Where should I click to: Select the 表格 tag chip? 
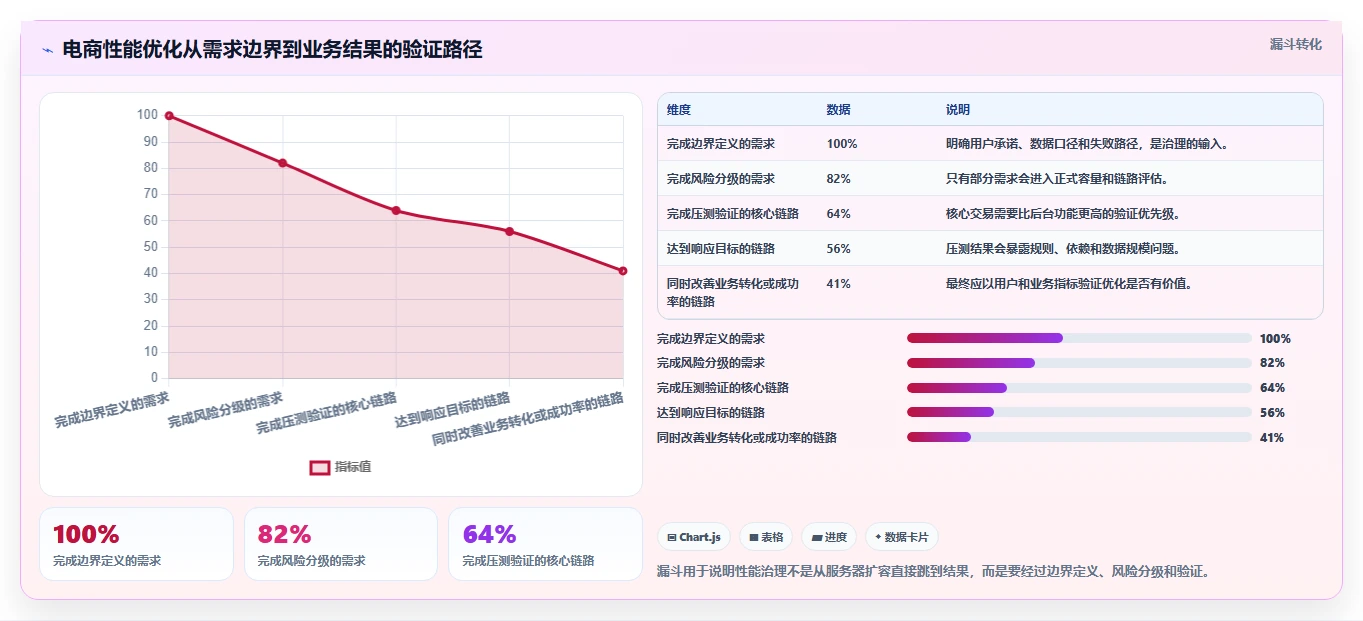coord(766,537)
